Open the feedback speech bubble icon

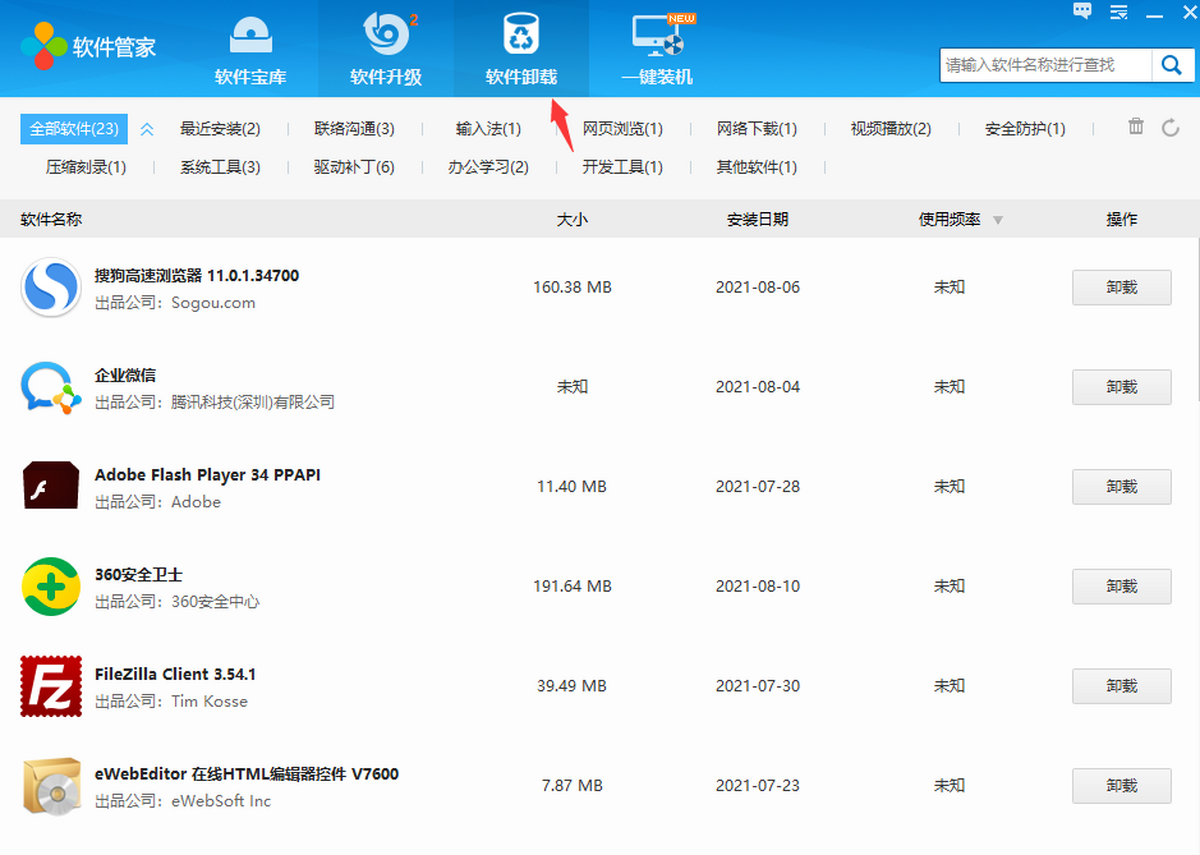point(1082,11)
